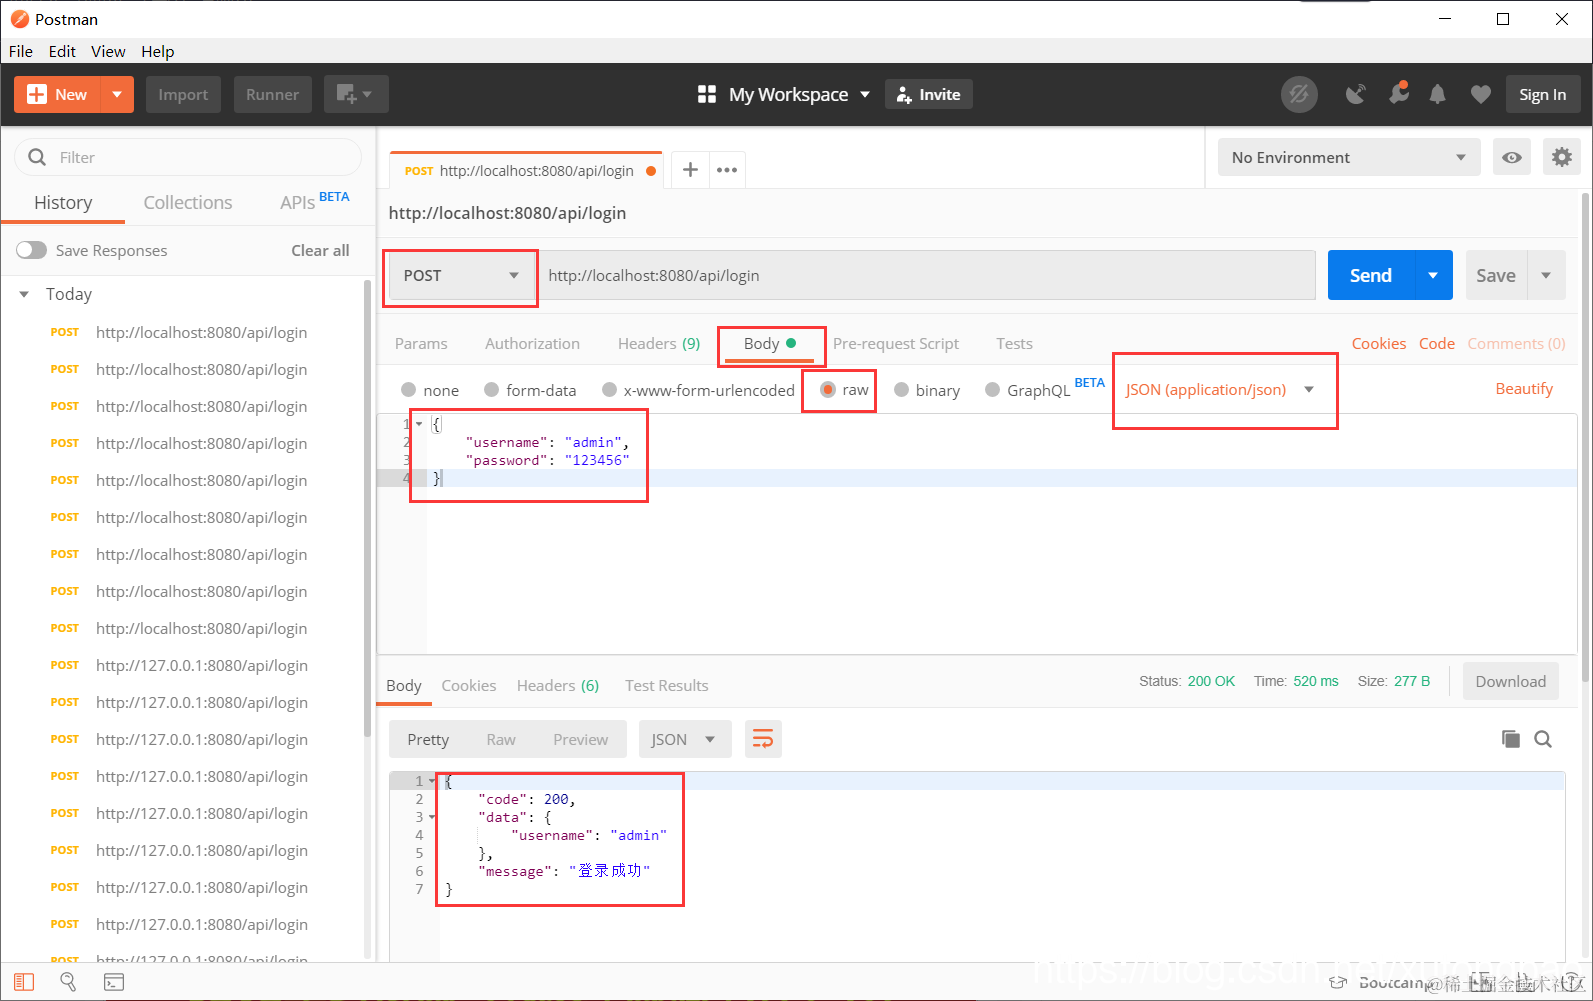
Task: Open the Test Results tab
Action: click(x=667, y=685)
